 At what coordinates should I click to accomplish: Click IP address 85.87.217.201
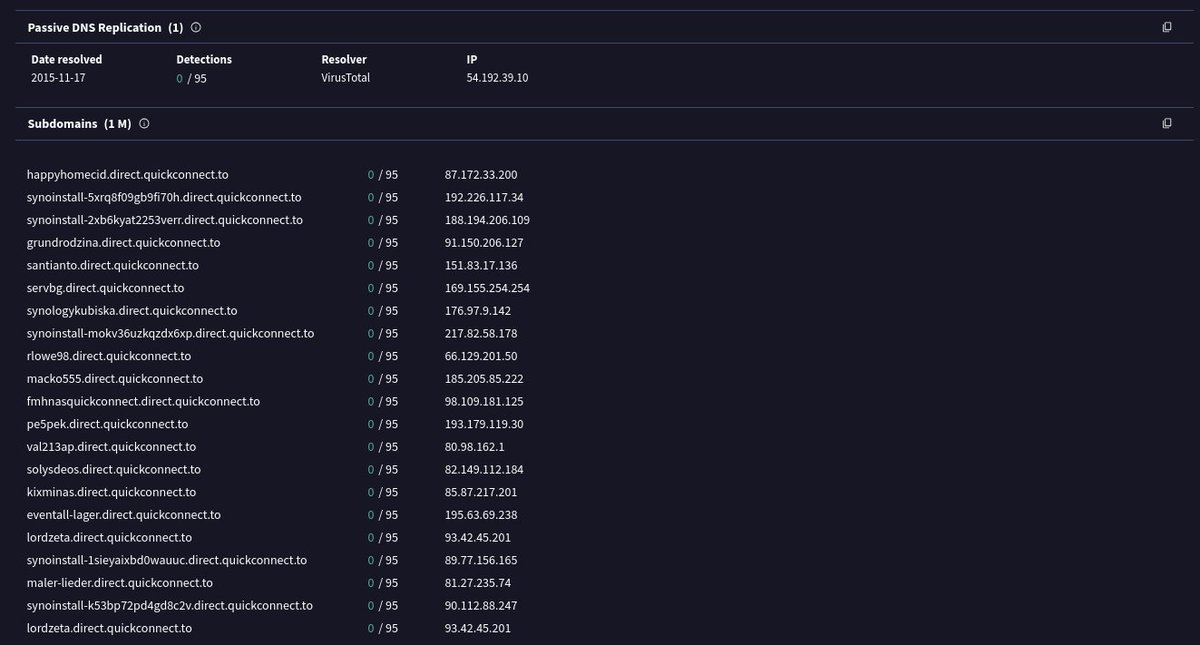point(481,492)
